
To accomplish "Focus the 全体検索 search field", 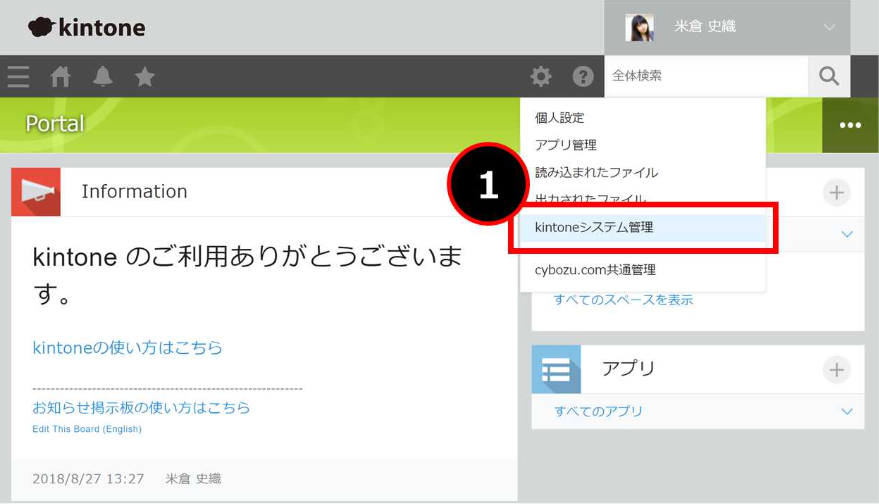I will [x=705, y=76].
